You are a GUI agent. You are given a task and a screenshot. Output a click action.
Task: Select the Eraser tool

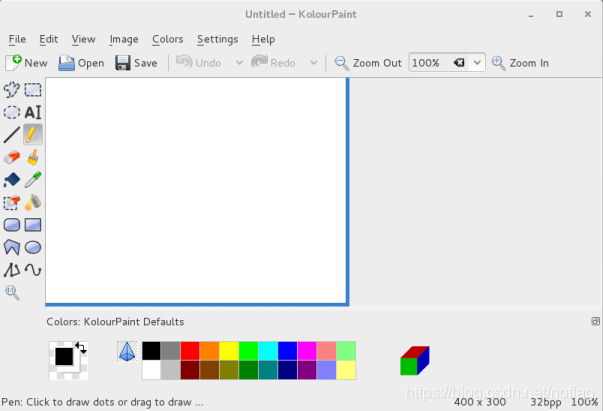point(12,157)
